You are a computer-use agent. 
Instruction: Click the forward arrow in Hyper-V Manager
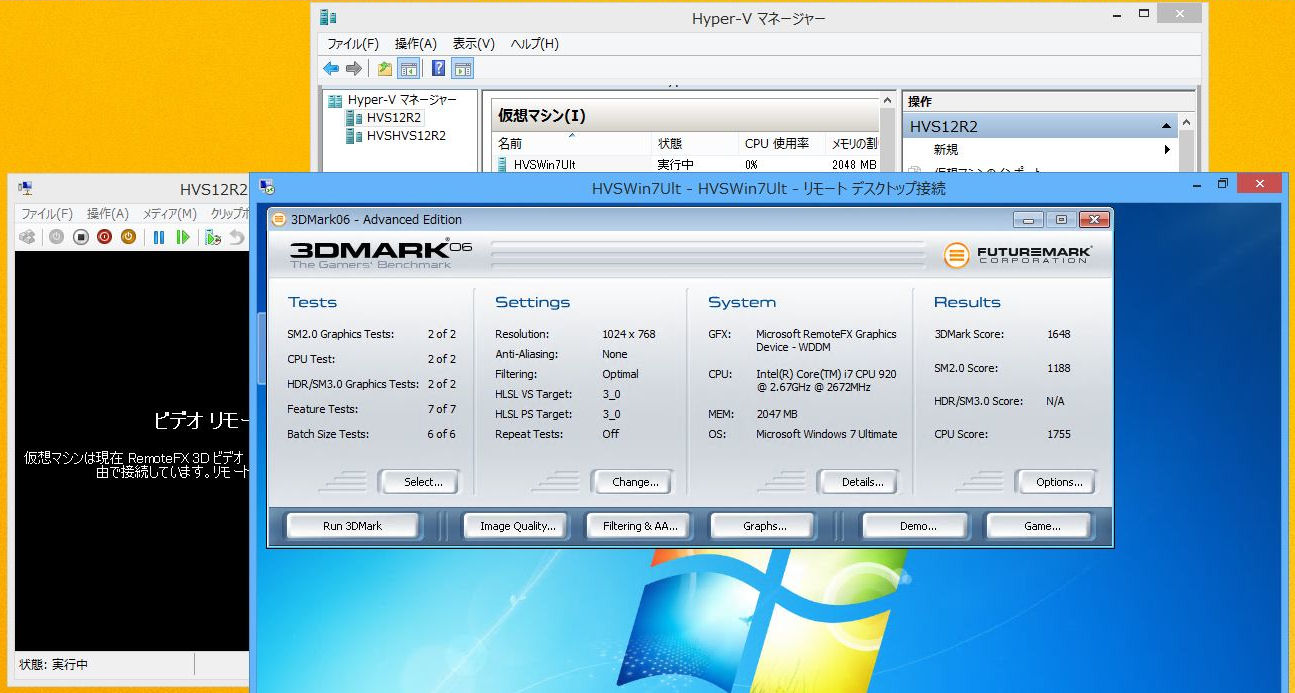tap(353, 68)
